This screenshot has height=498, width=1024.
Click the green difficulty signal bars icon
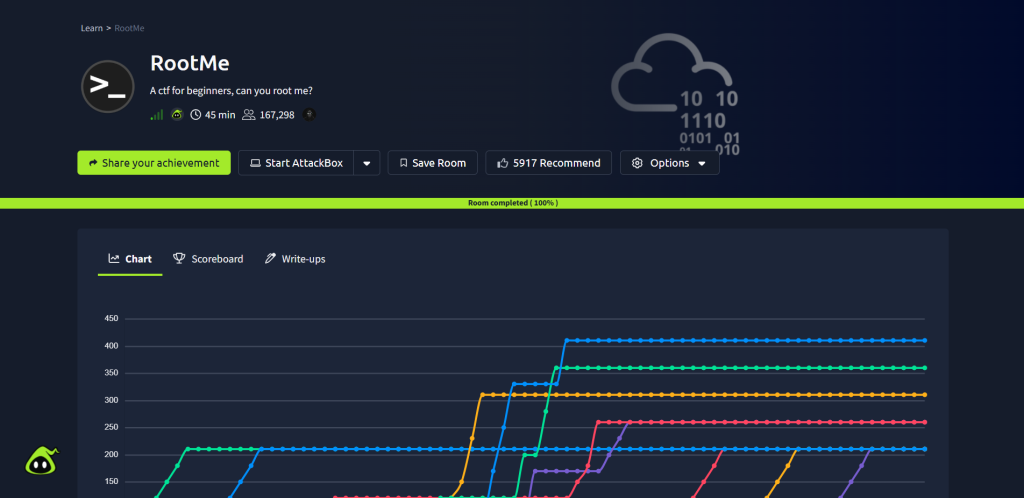[156, 115]
